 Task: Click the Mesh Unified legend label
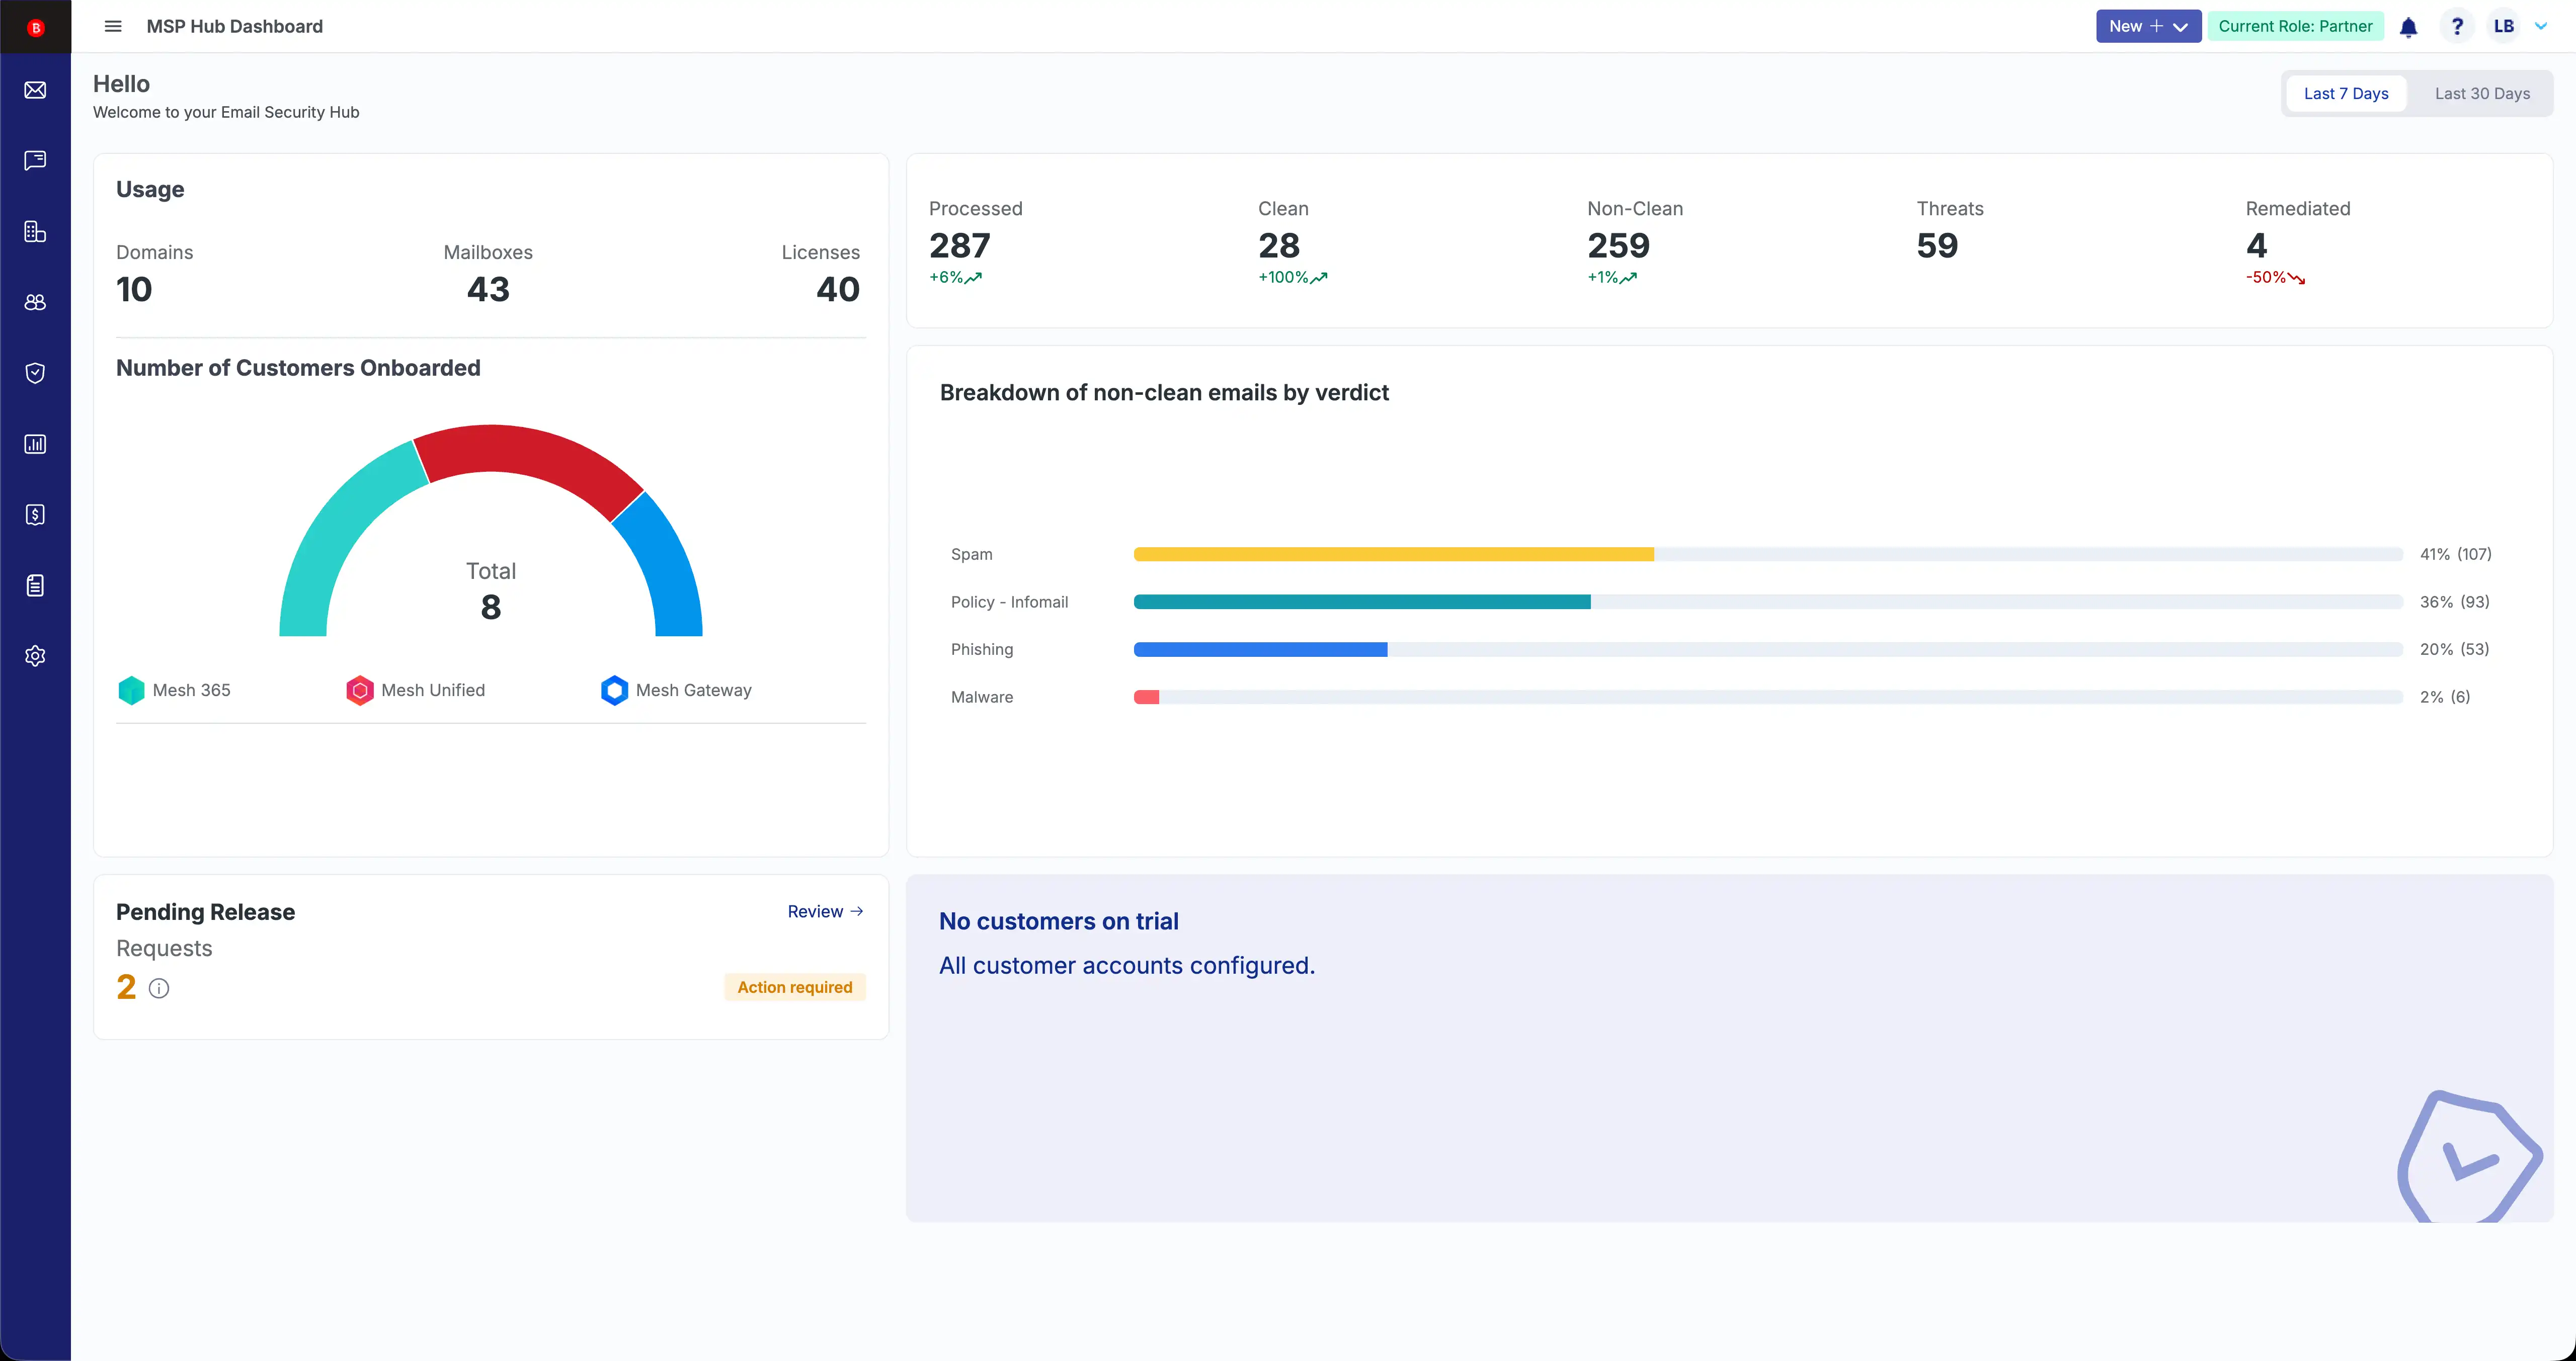(433, 690)
